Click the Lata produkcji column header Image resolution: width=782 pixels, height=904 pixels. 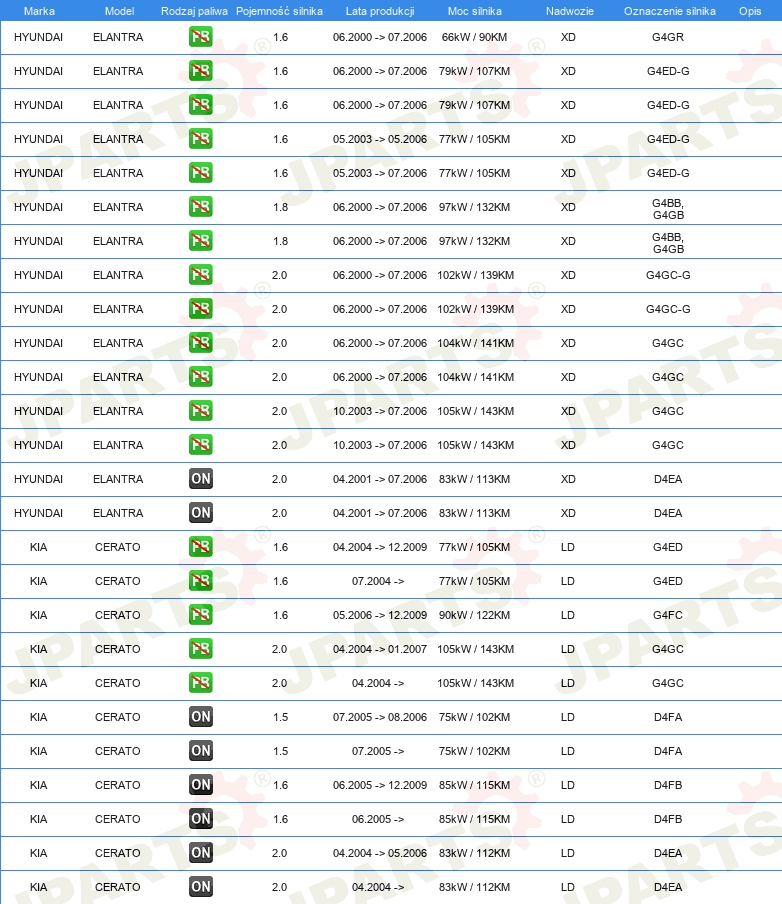[x=380, y=11]
